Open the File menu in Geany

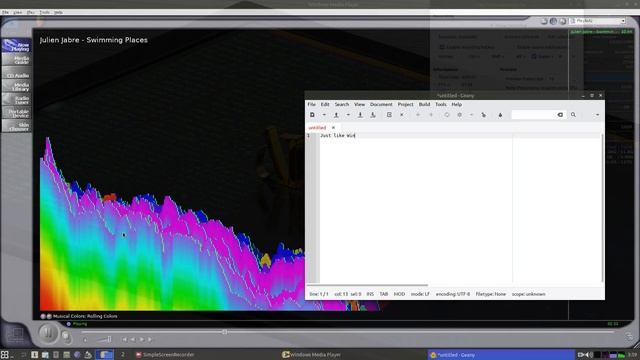click(x=311, y=104)
